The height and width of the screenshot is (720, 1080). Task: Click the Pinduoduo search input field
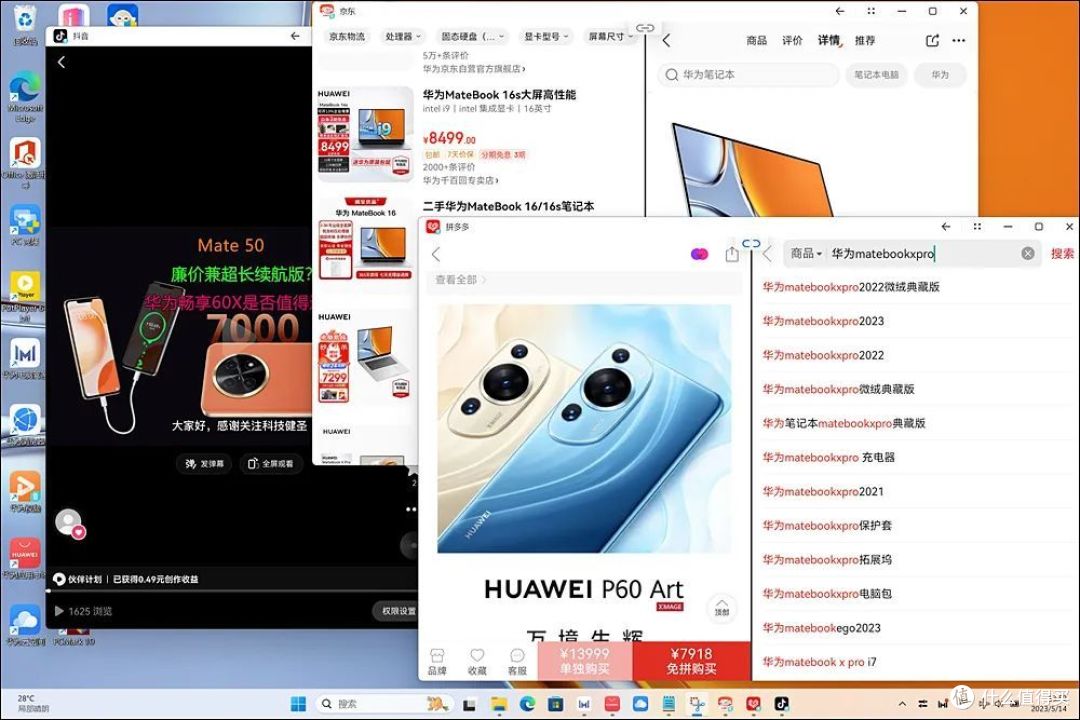pyautogui.click(x=913, y=254)
